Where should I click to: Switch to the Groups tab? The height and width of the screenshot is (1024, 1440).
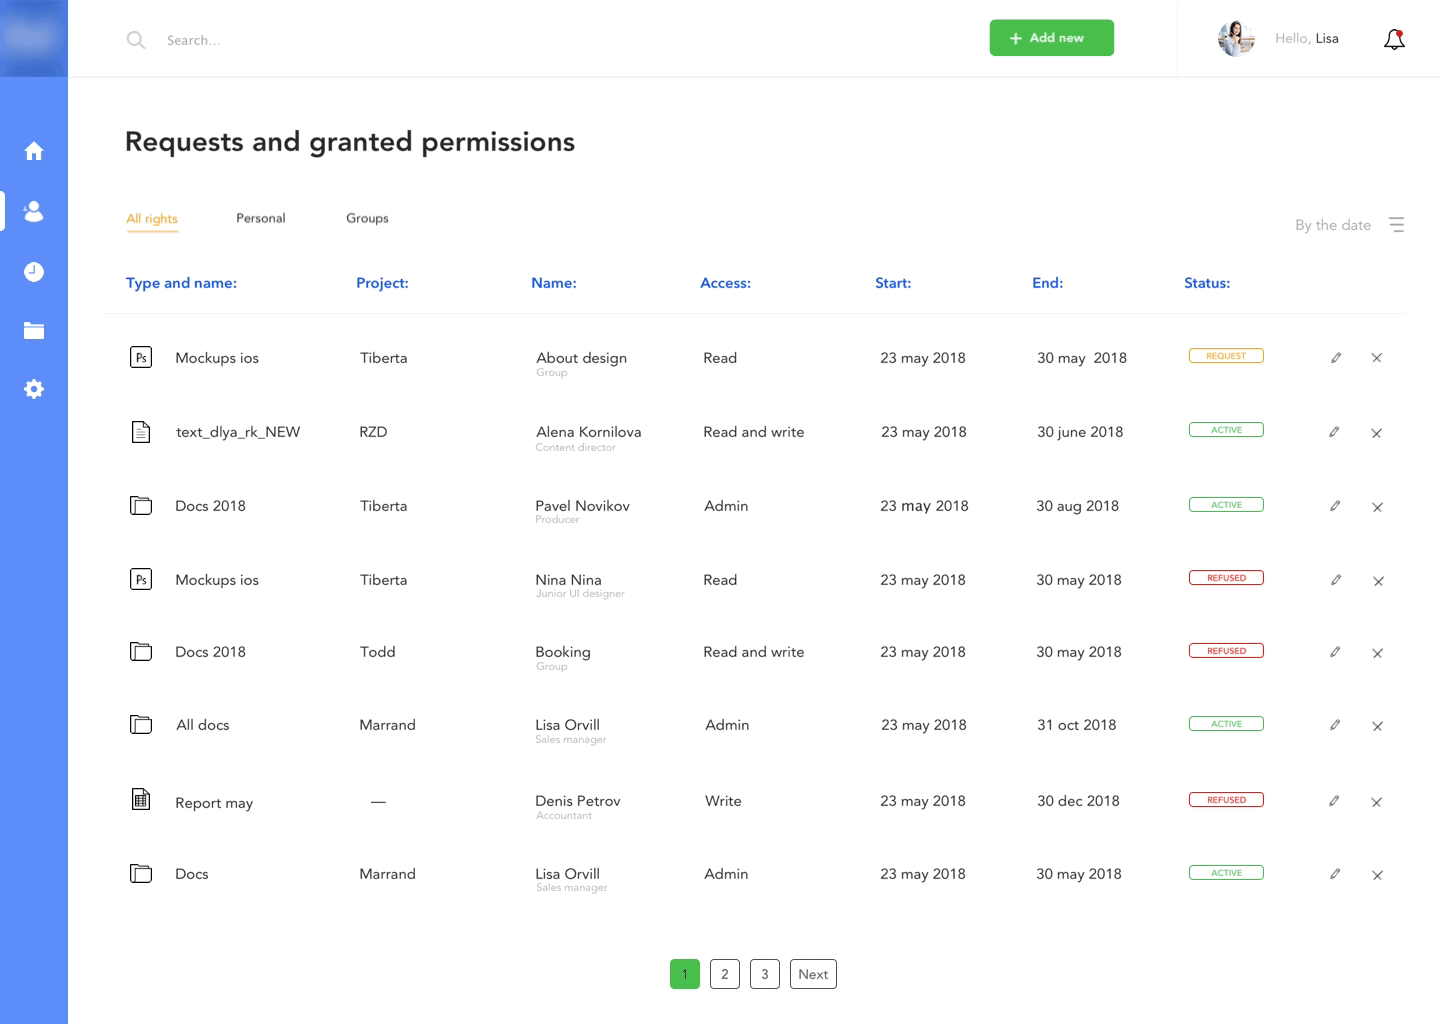367,218
